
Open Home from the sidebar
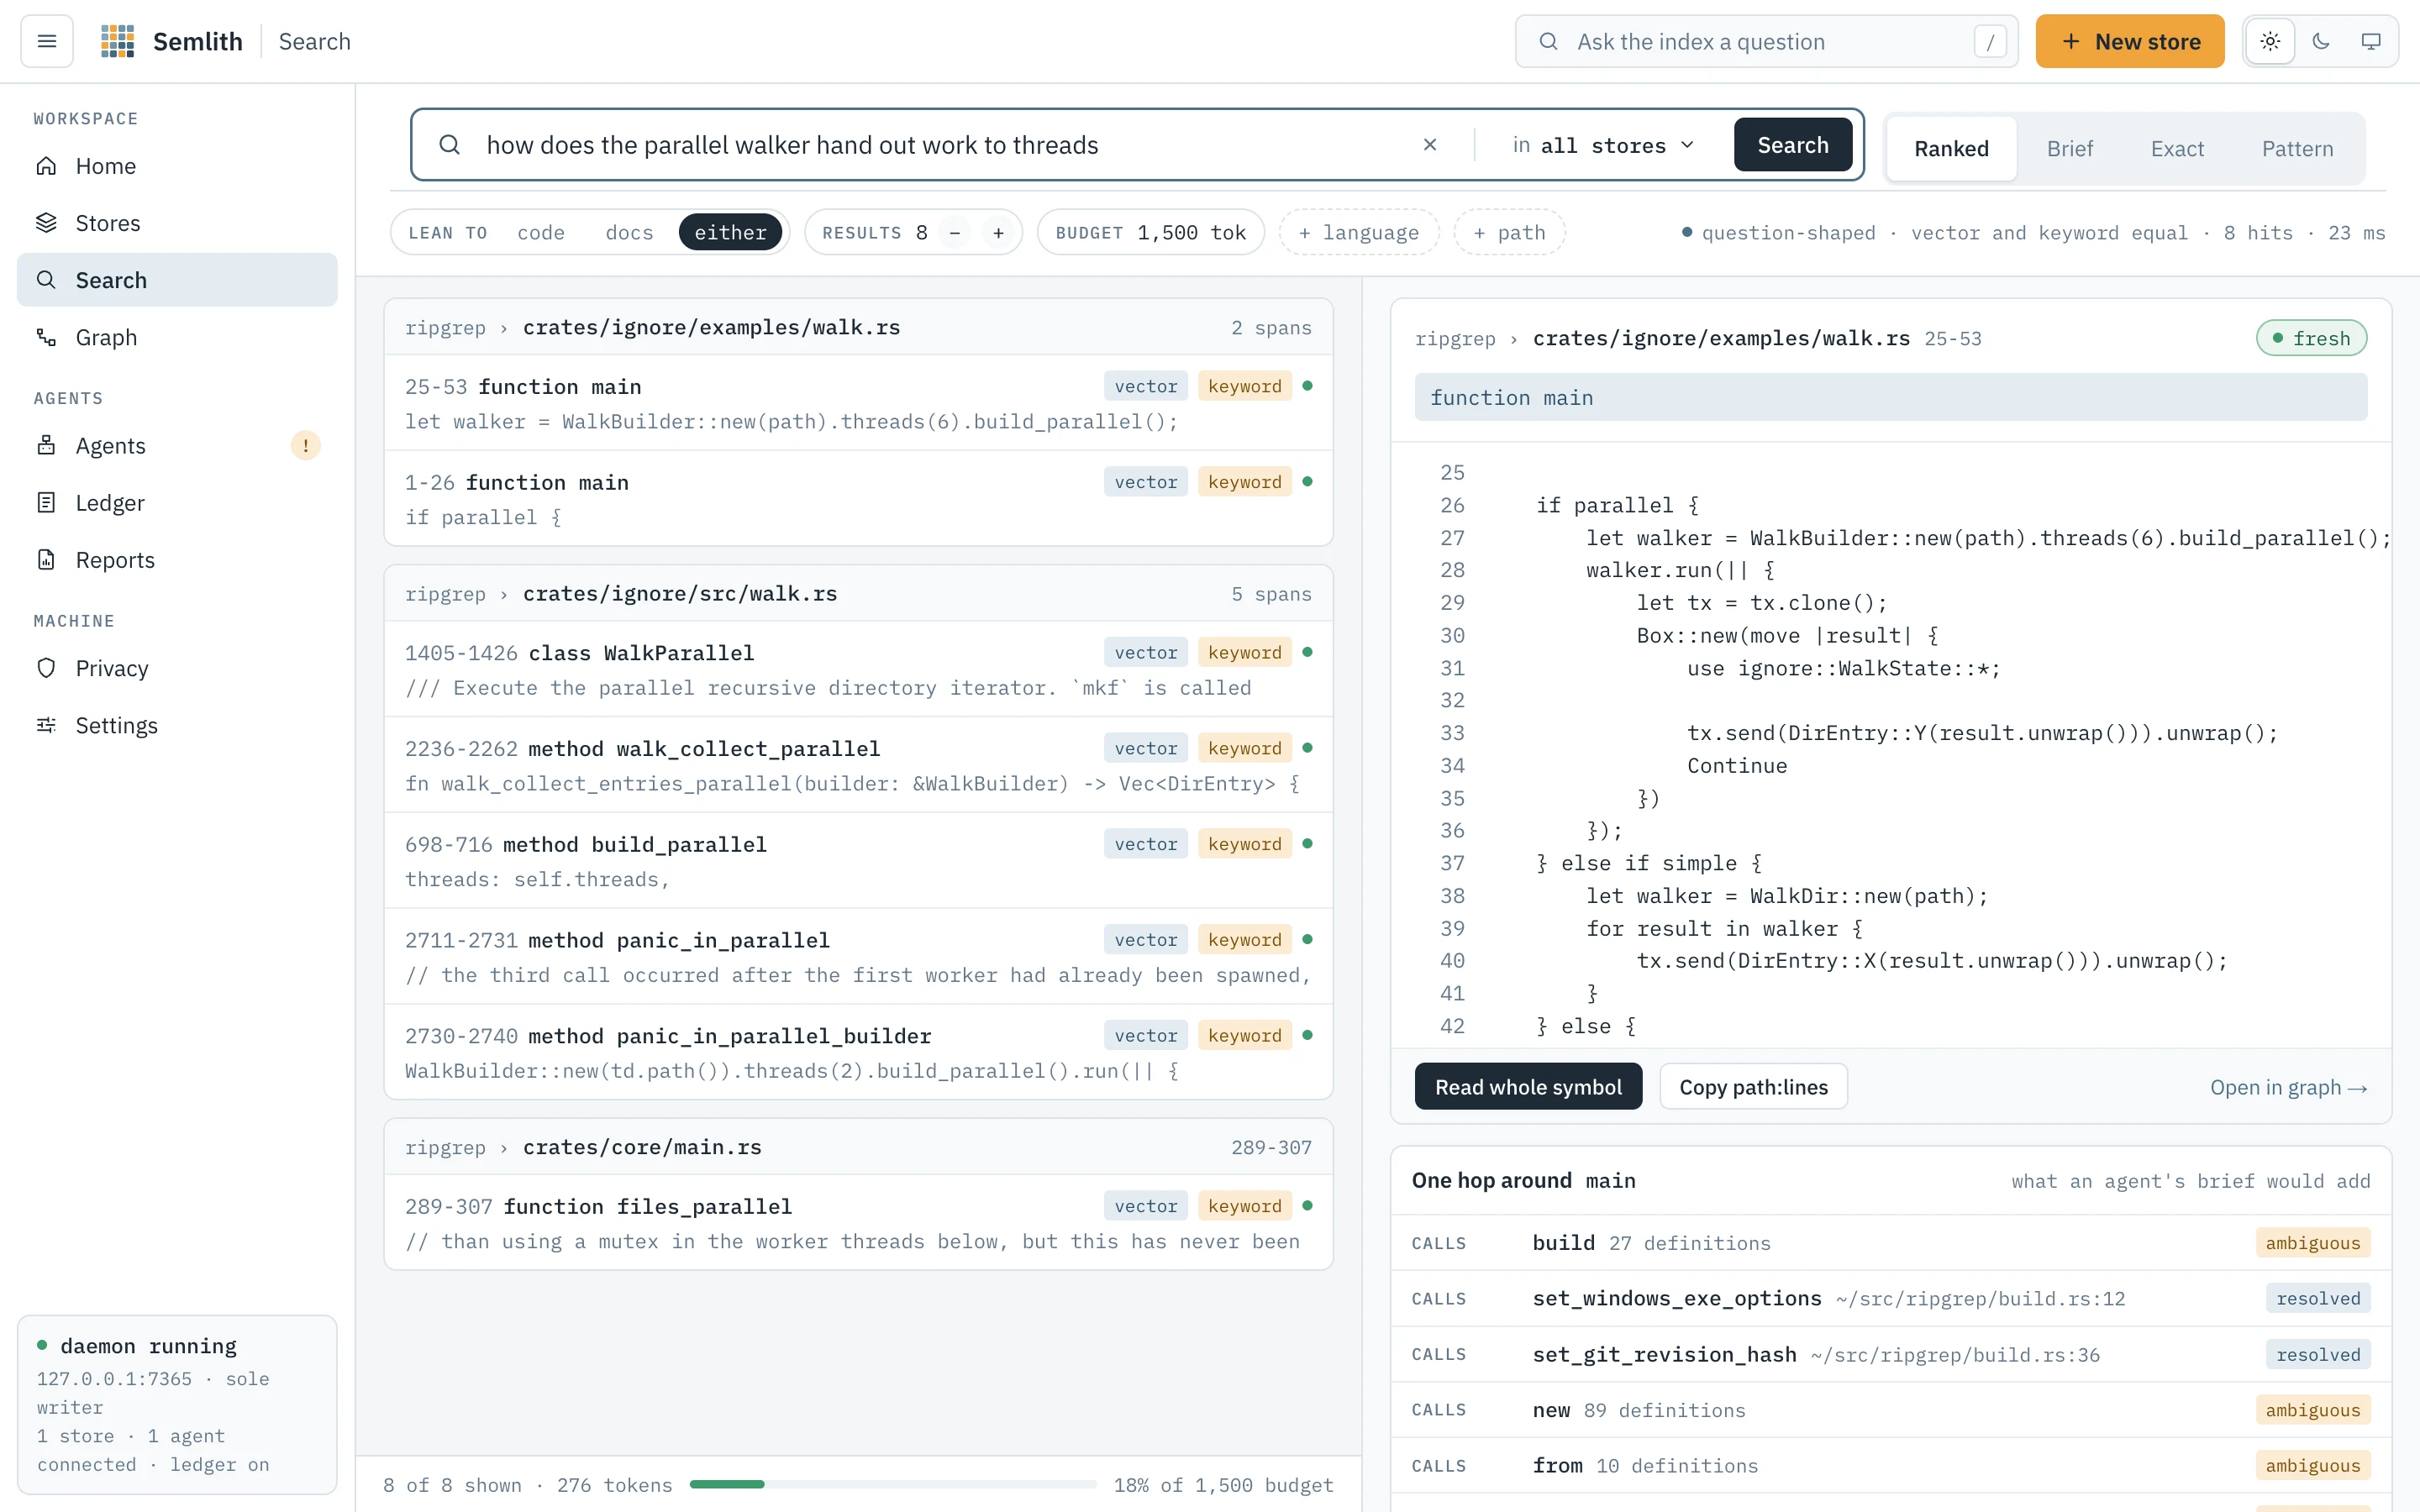click(x=177, y=166)
